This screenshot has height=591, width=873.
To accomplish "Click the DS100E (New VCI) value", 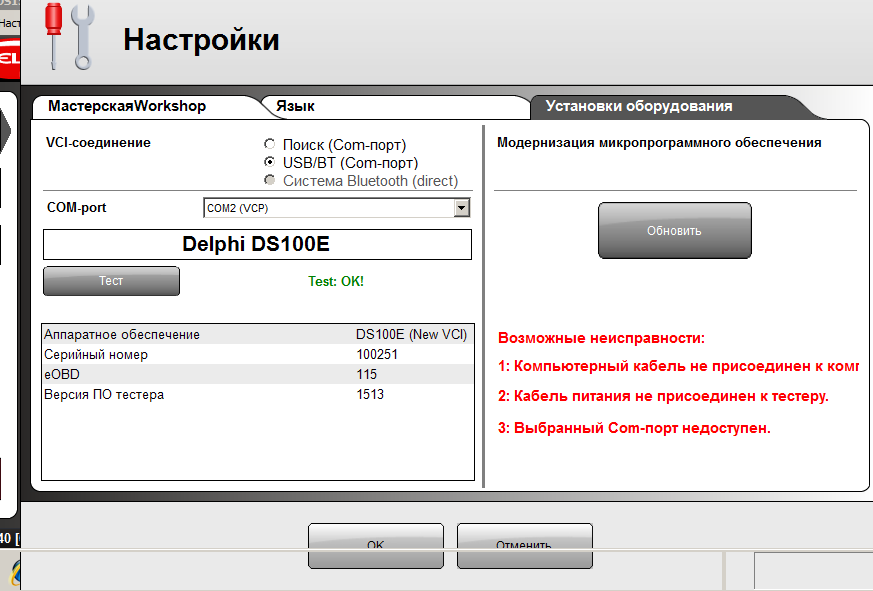I will click(x=411, y=334).
